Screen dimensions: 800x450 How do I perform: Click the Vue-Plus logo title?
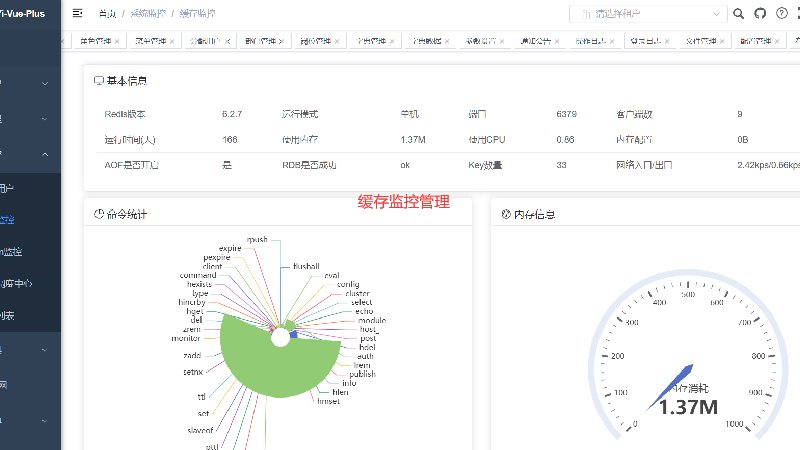[x=22, y=14]
